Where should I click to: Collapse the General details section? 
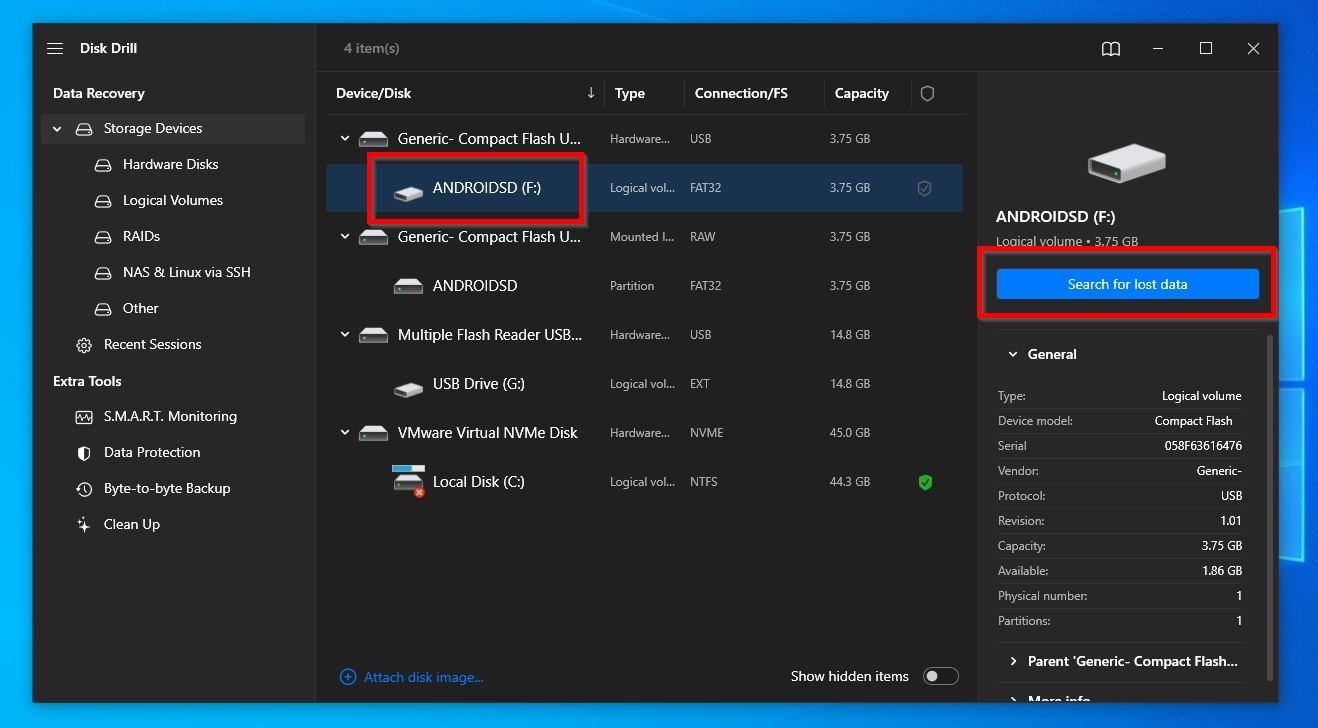point(1012,355)
